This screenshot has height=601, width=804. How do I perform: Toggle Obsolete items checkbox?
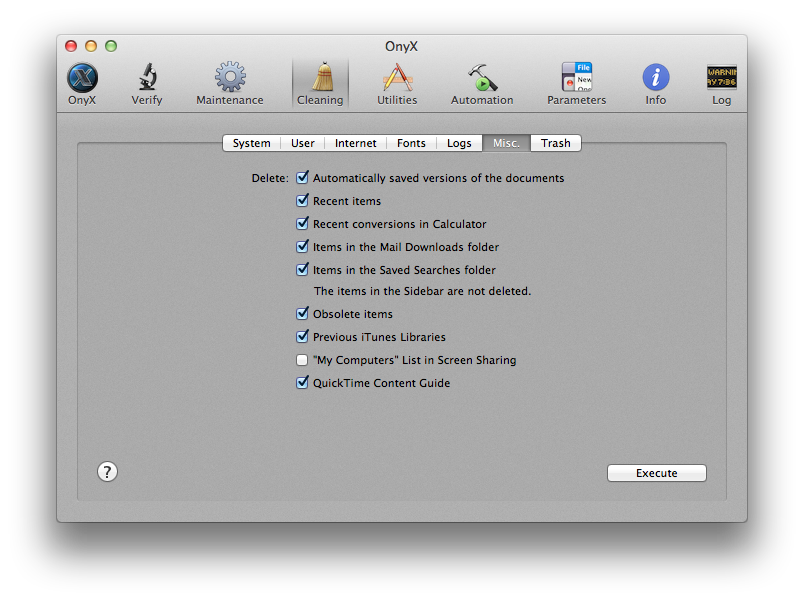[x=302, y=314]
